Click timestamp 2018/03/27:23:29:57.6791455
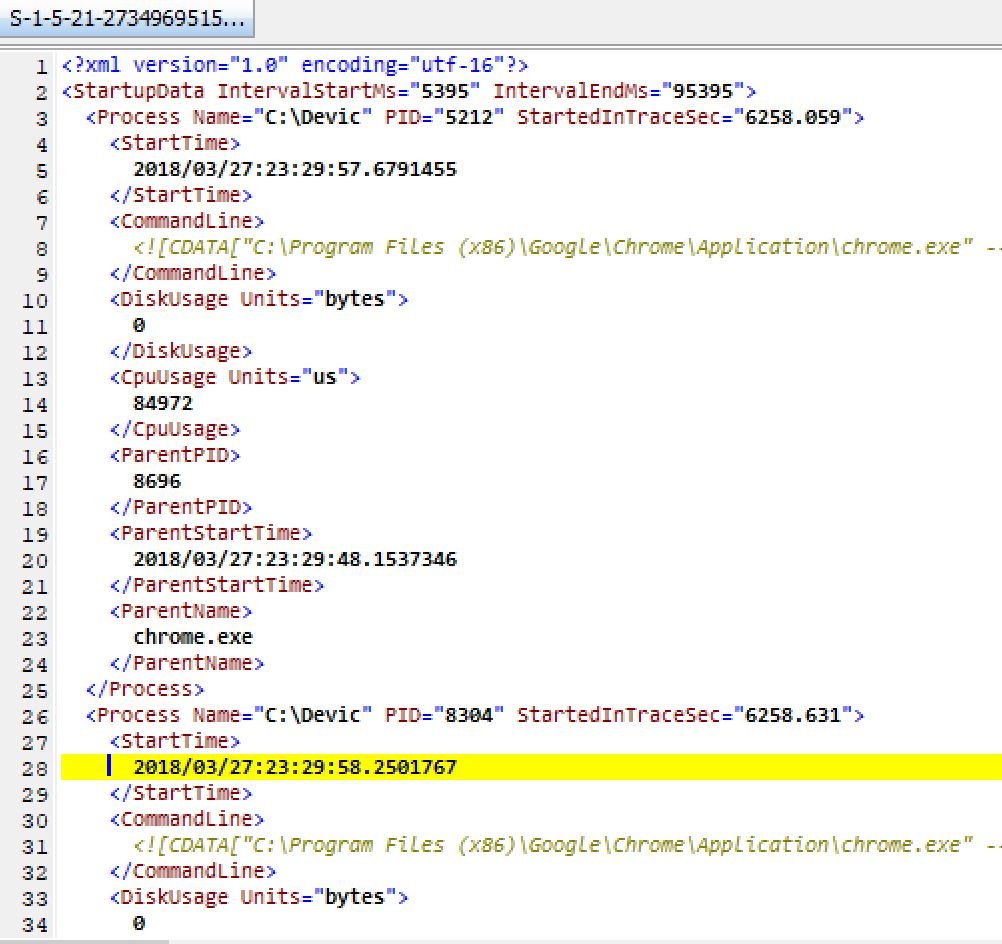1002x944 pixels. click(x=295, y=169)
